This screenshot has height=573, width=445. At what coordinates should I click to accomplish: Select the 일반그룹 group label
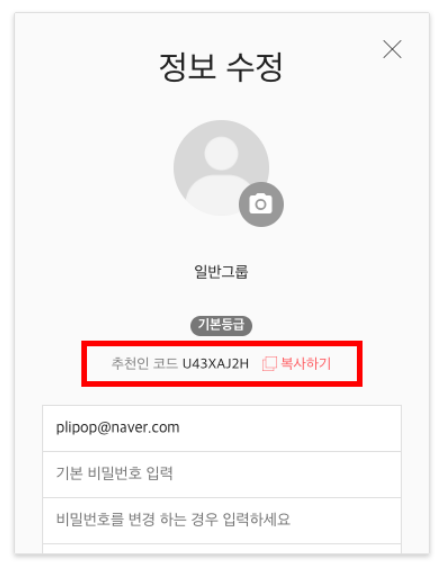221,272
